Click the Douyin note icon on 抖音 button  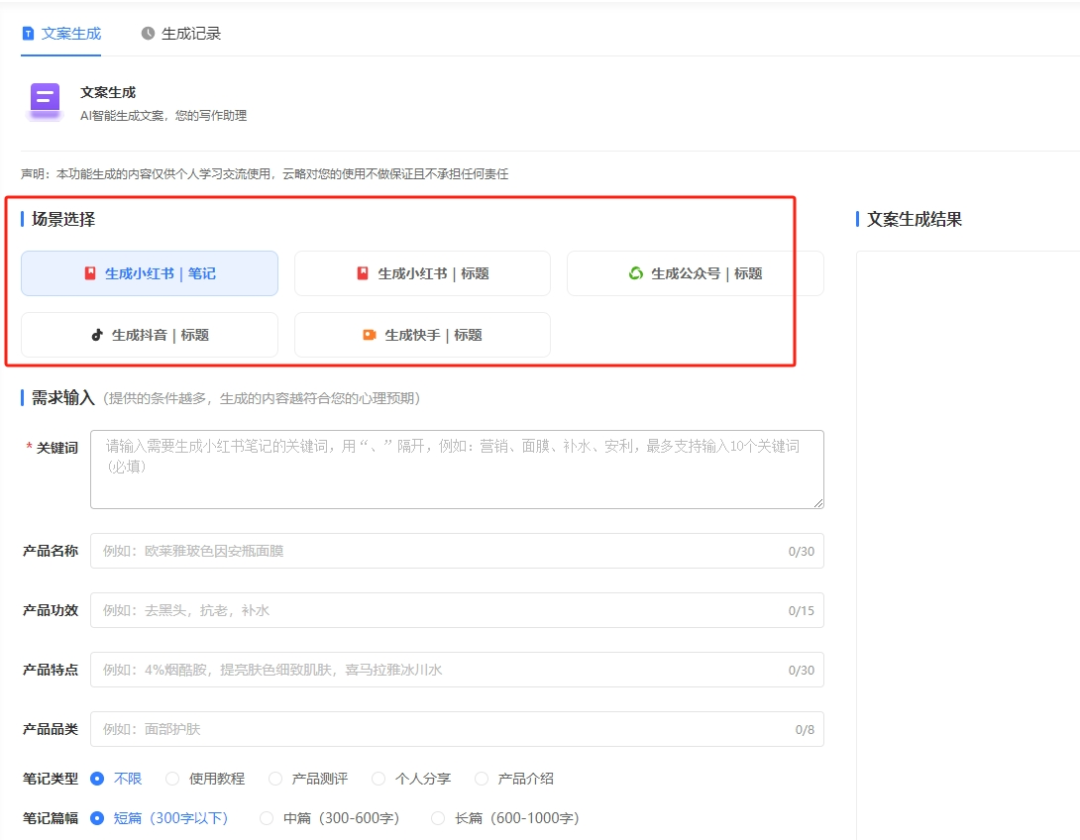pos(97,335)
